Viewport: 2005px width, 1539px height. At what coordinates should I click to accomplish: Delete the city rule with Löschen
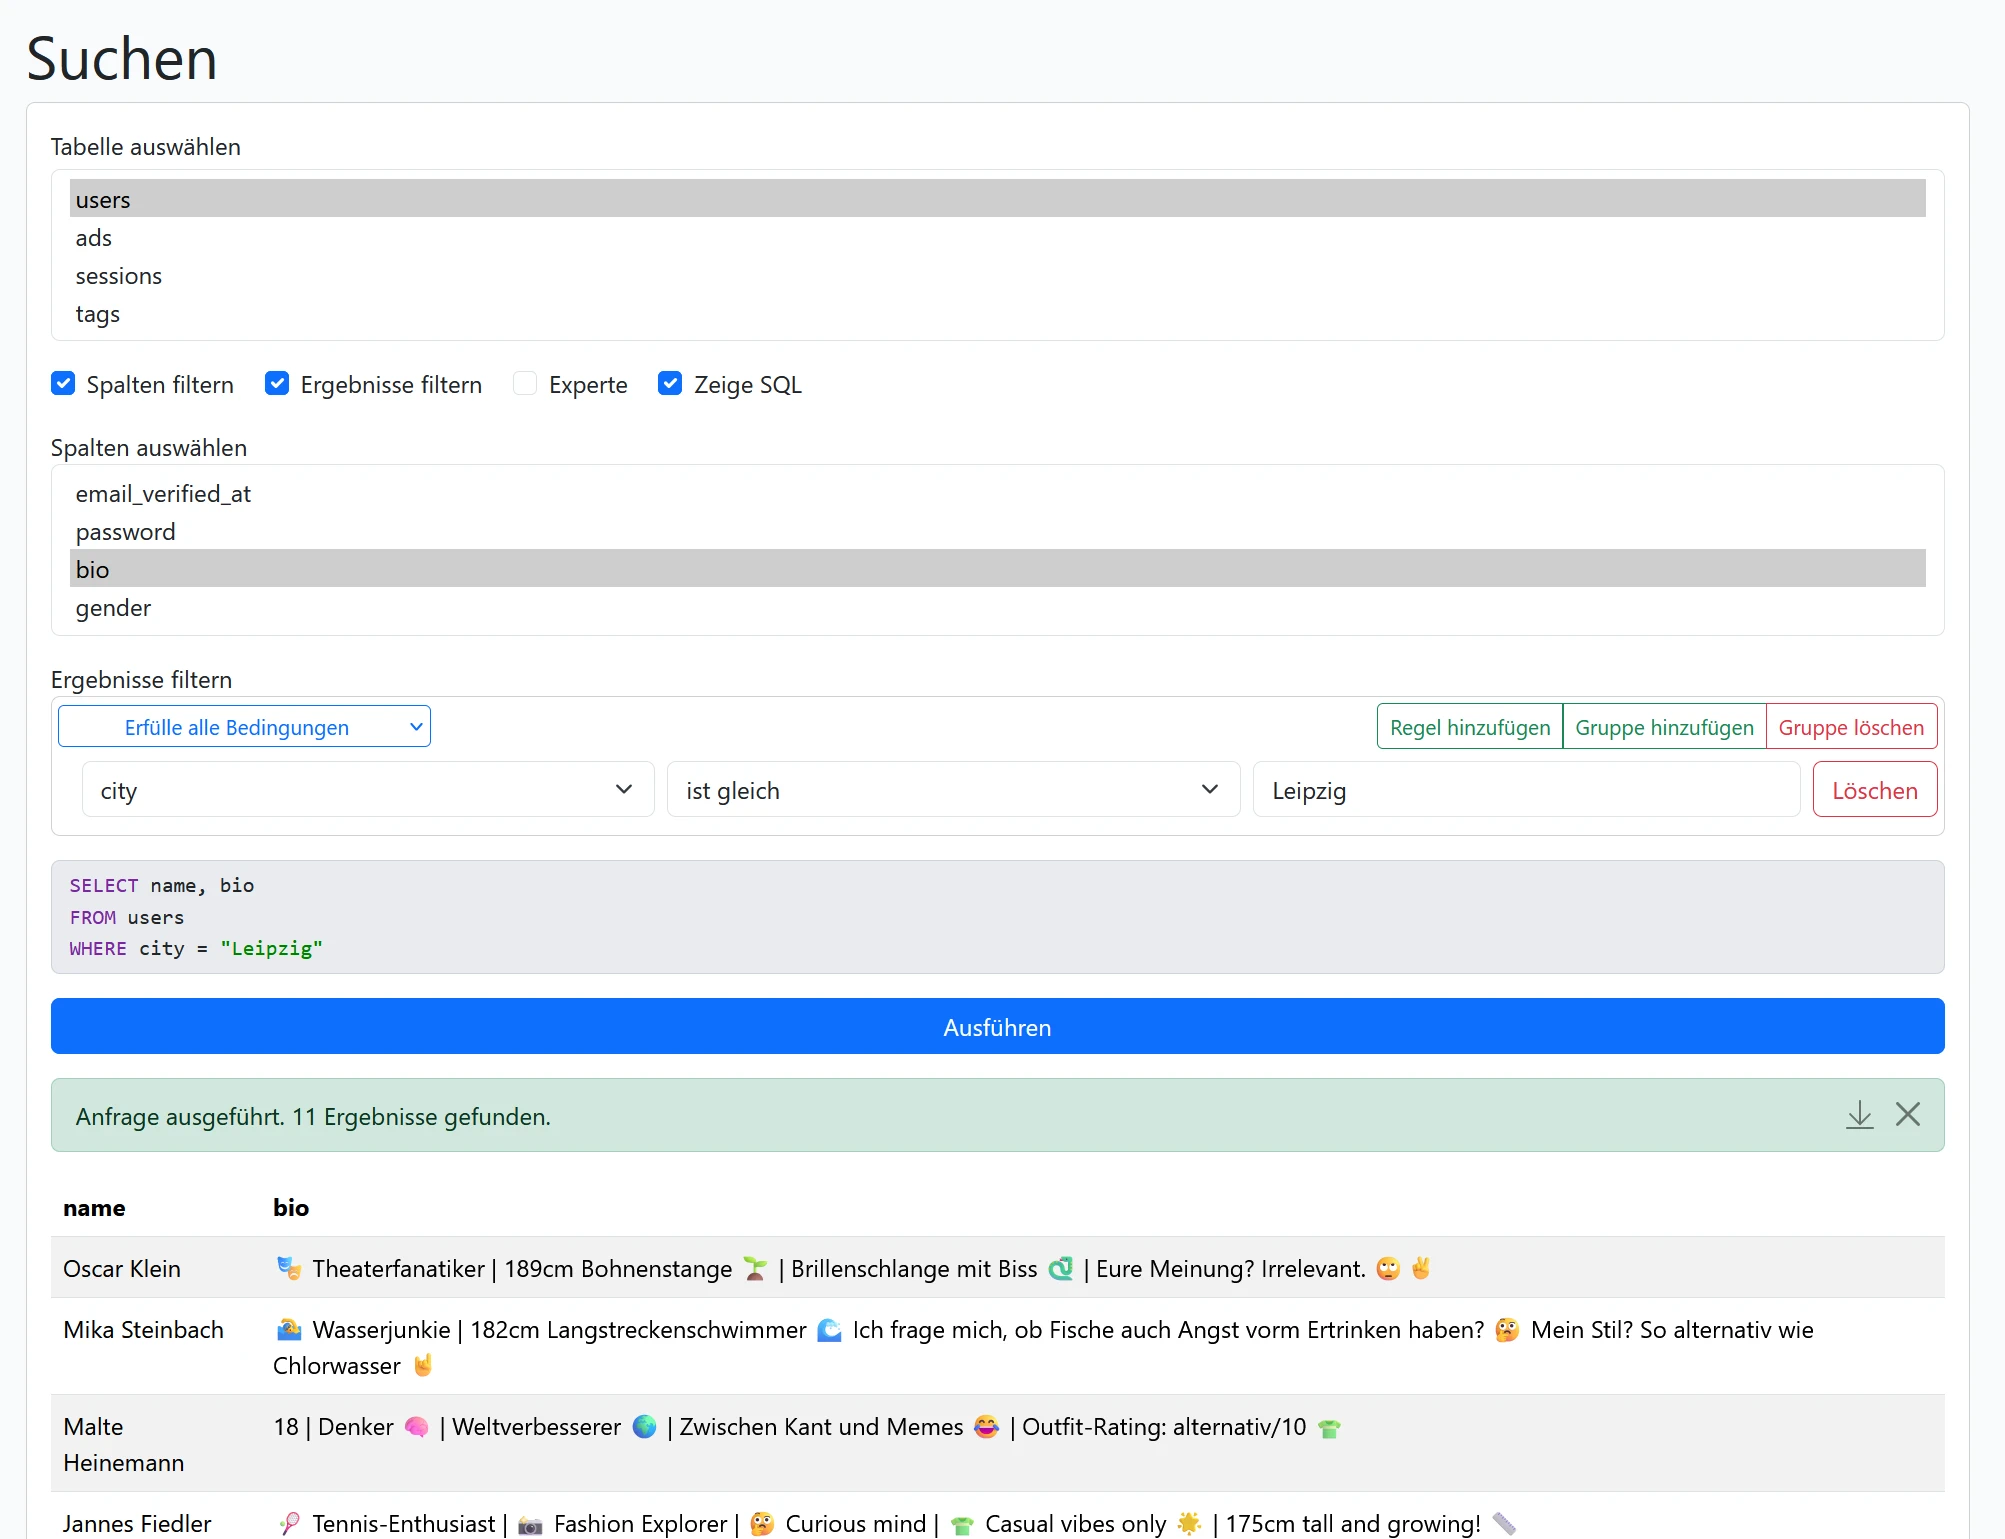coord(1875,790)
